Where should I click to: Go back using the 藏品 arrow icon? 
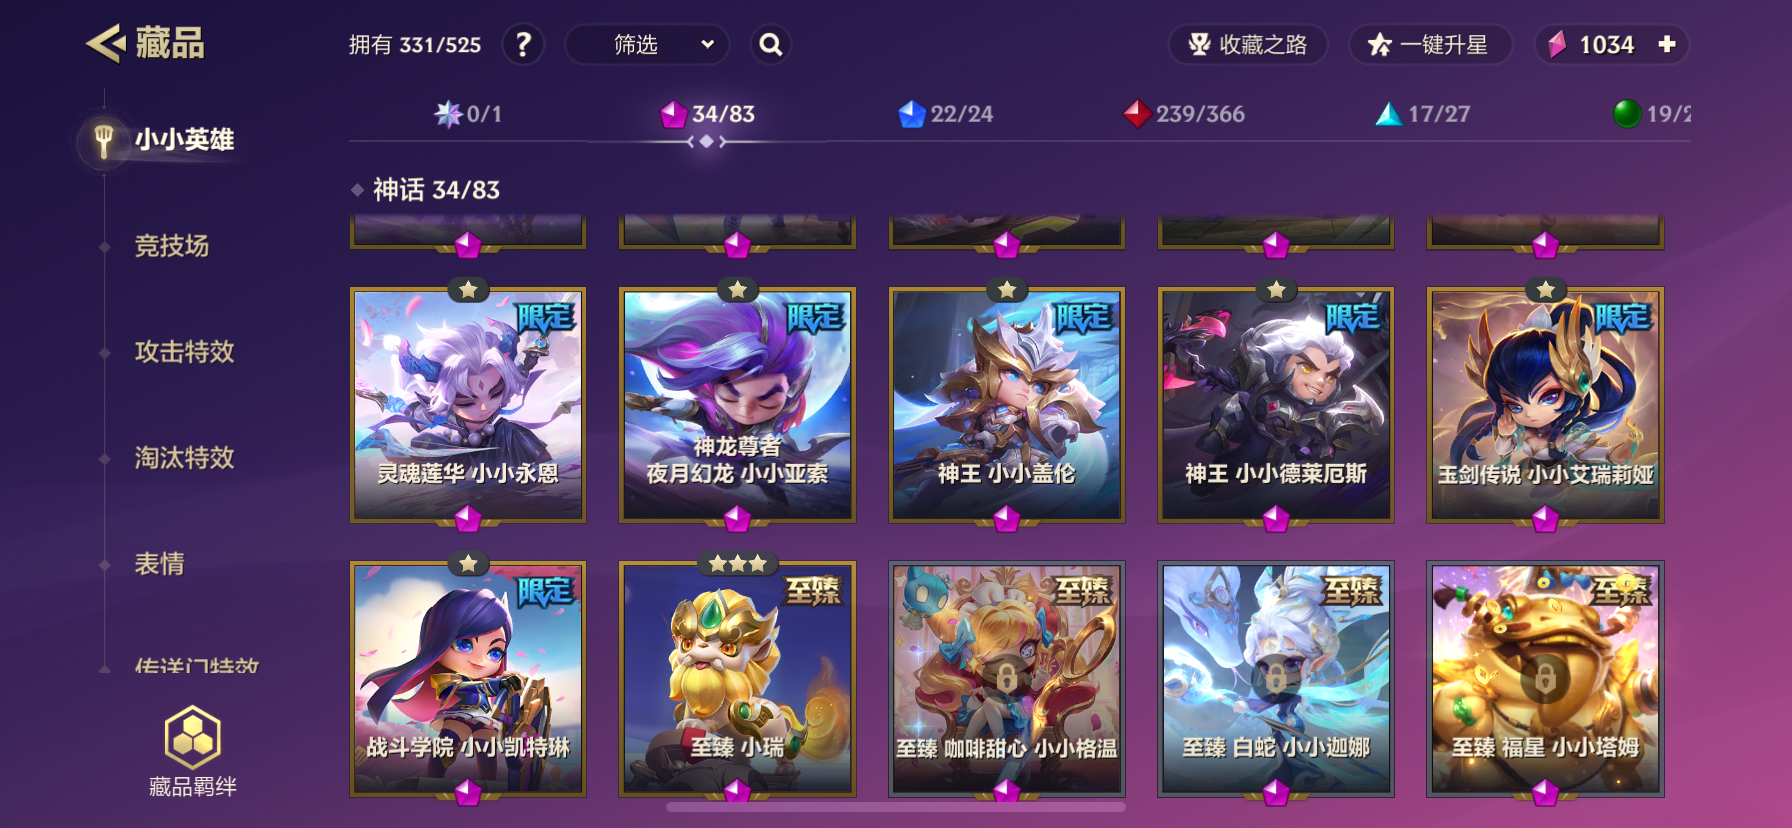click(x=105, y=43)
